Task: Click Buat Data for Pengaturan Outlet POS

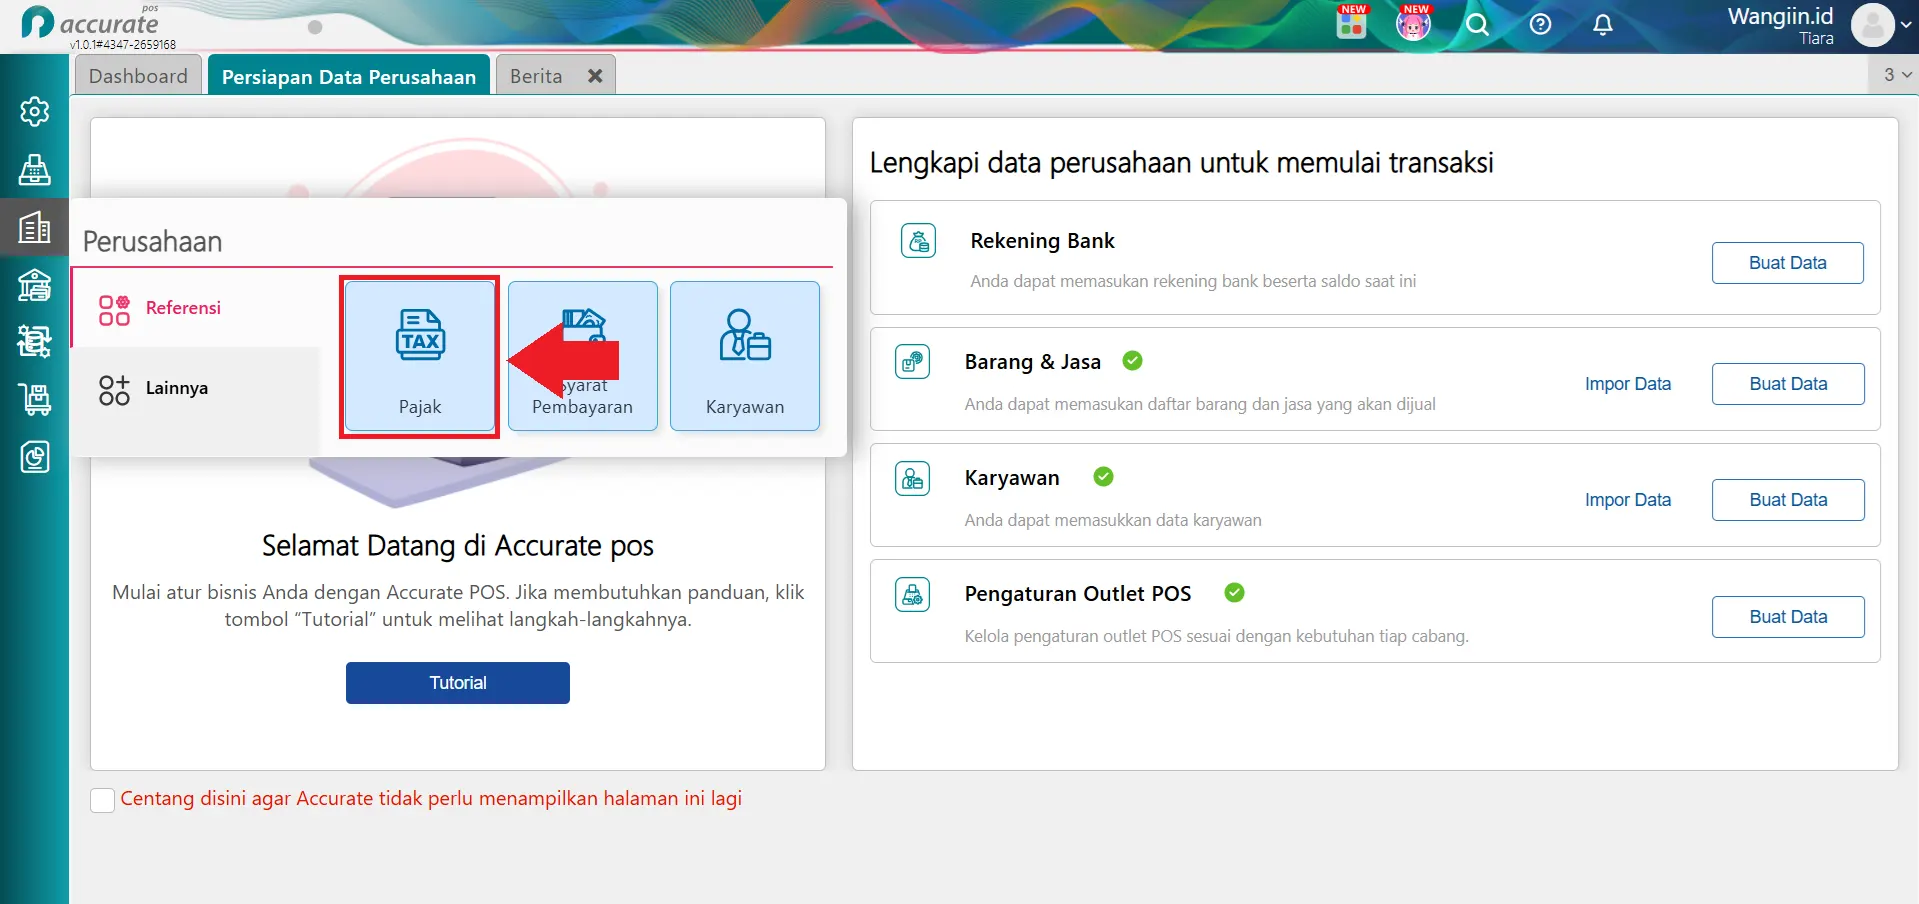Action: pos(1788,617)
